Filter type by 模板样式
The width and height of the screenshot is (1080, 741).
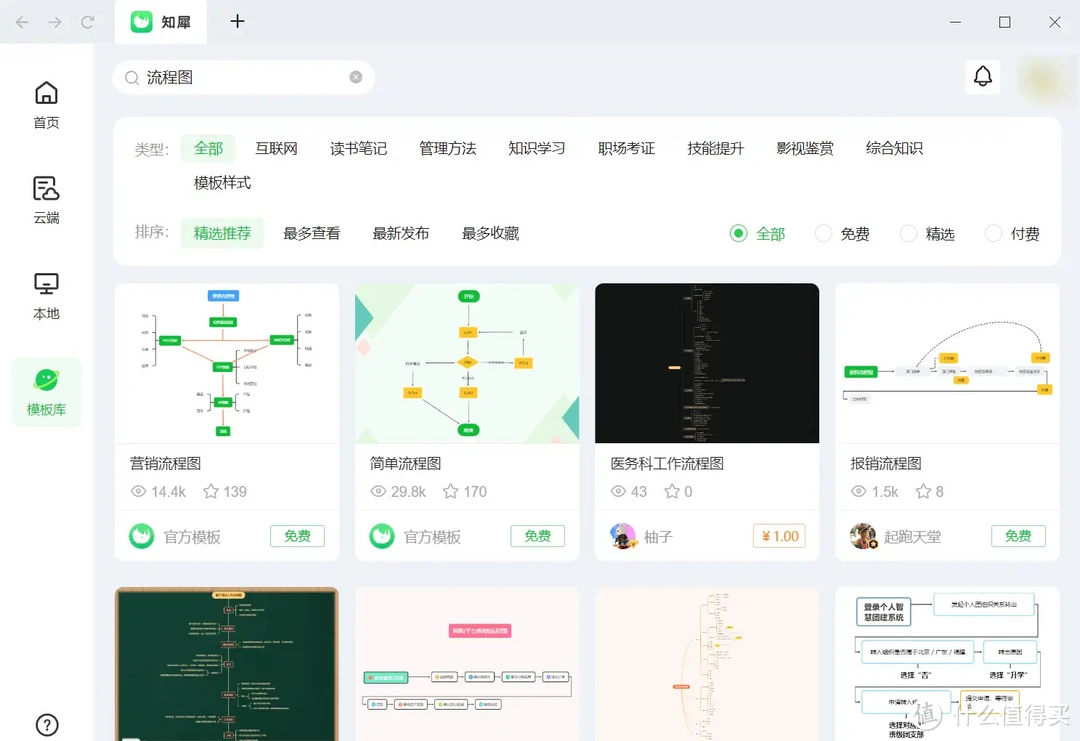coord(222,182)
